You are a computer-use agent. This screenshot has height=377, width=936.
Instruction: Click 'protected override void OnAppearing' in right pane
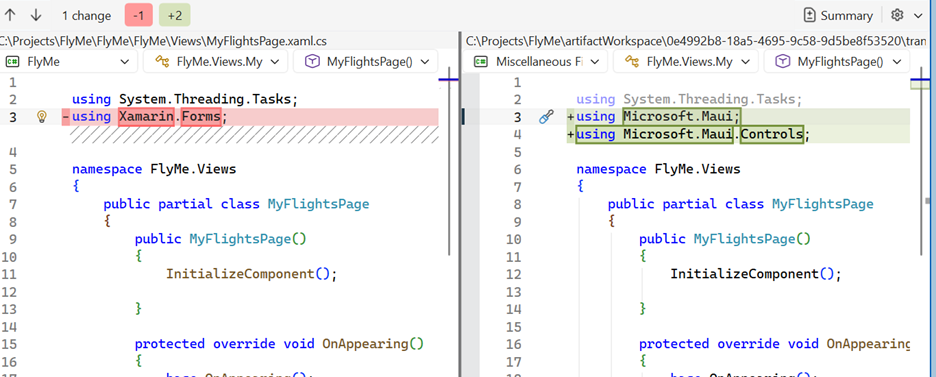click(x=774, y=344)
